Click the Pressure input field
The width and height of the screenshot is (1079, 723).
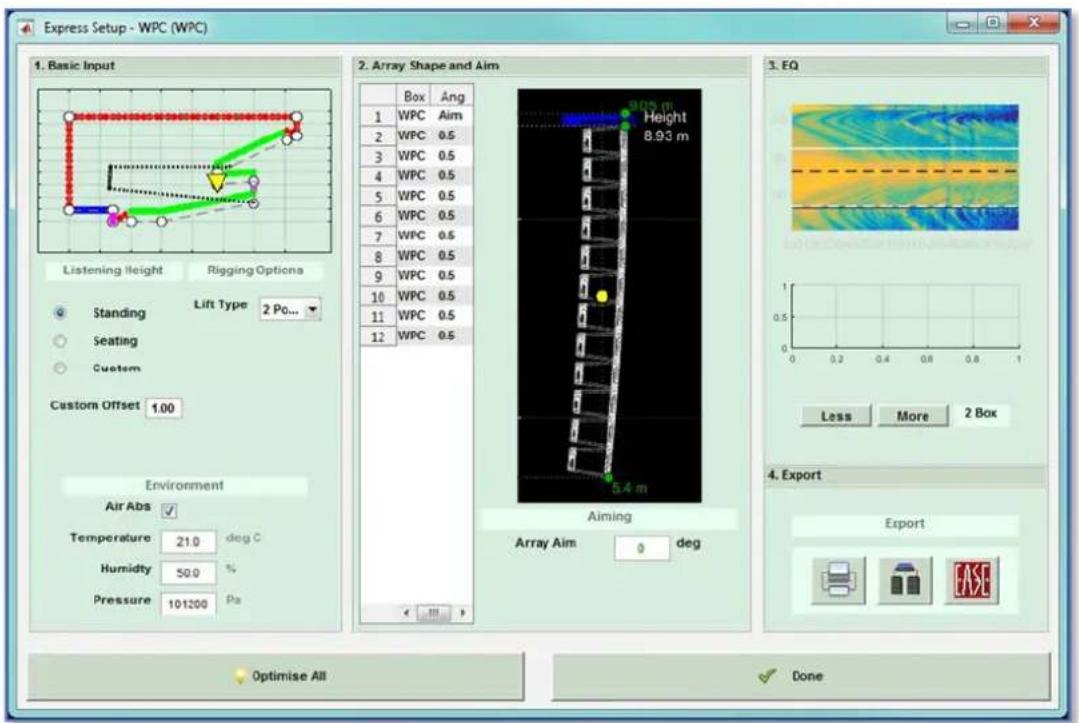(x=188, y=604)
